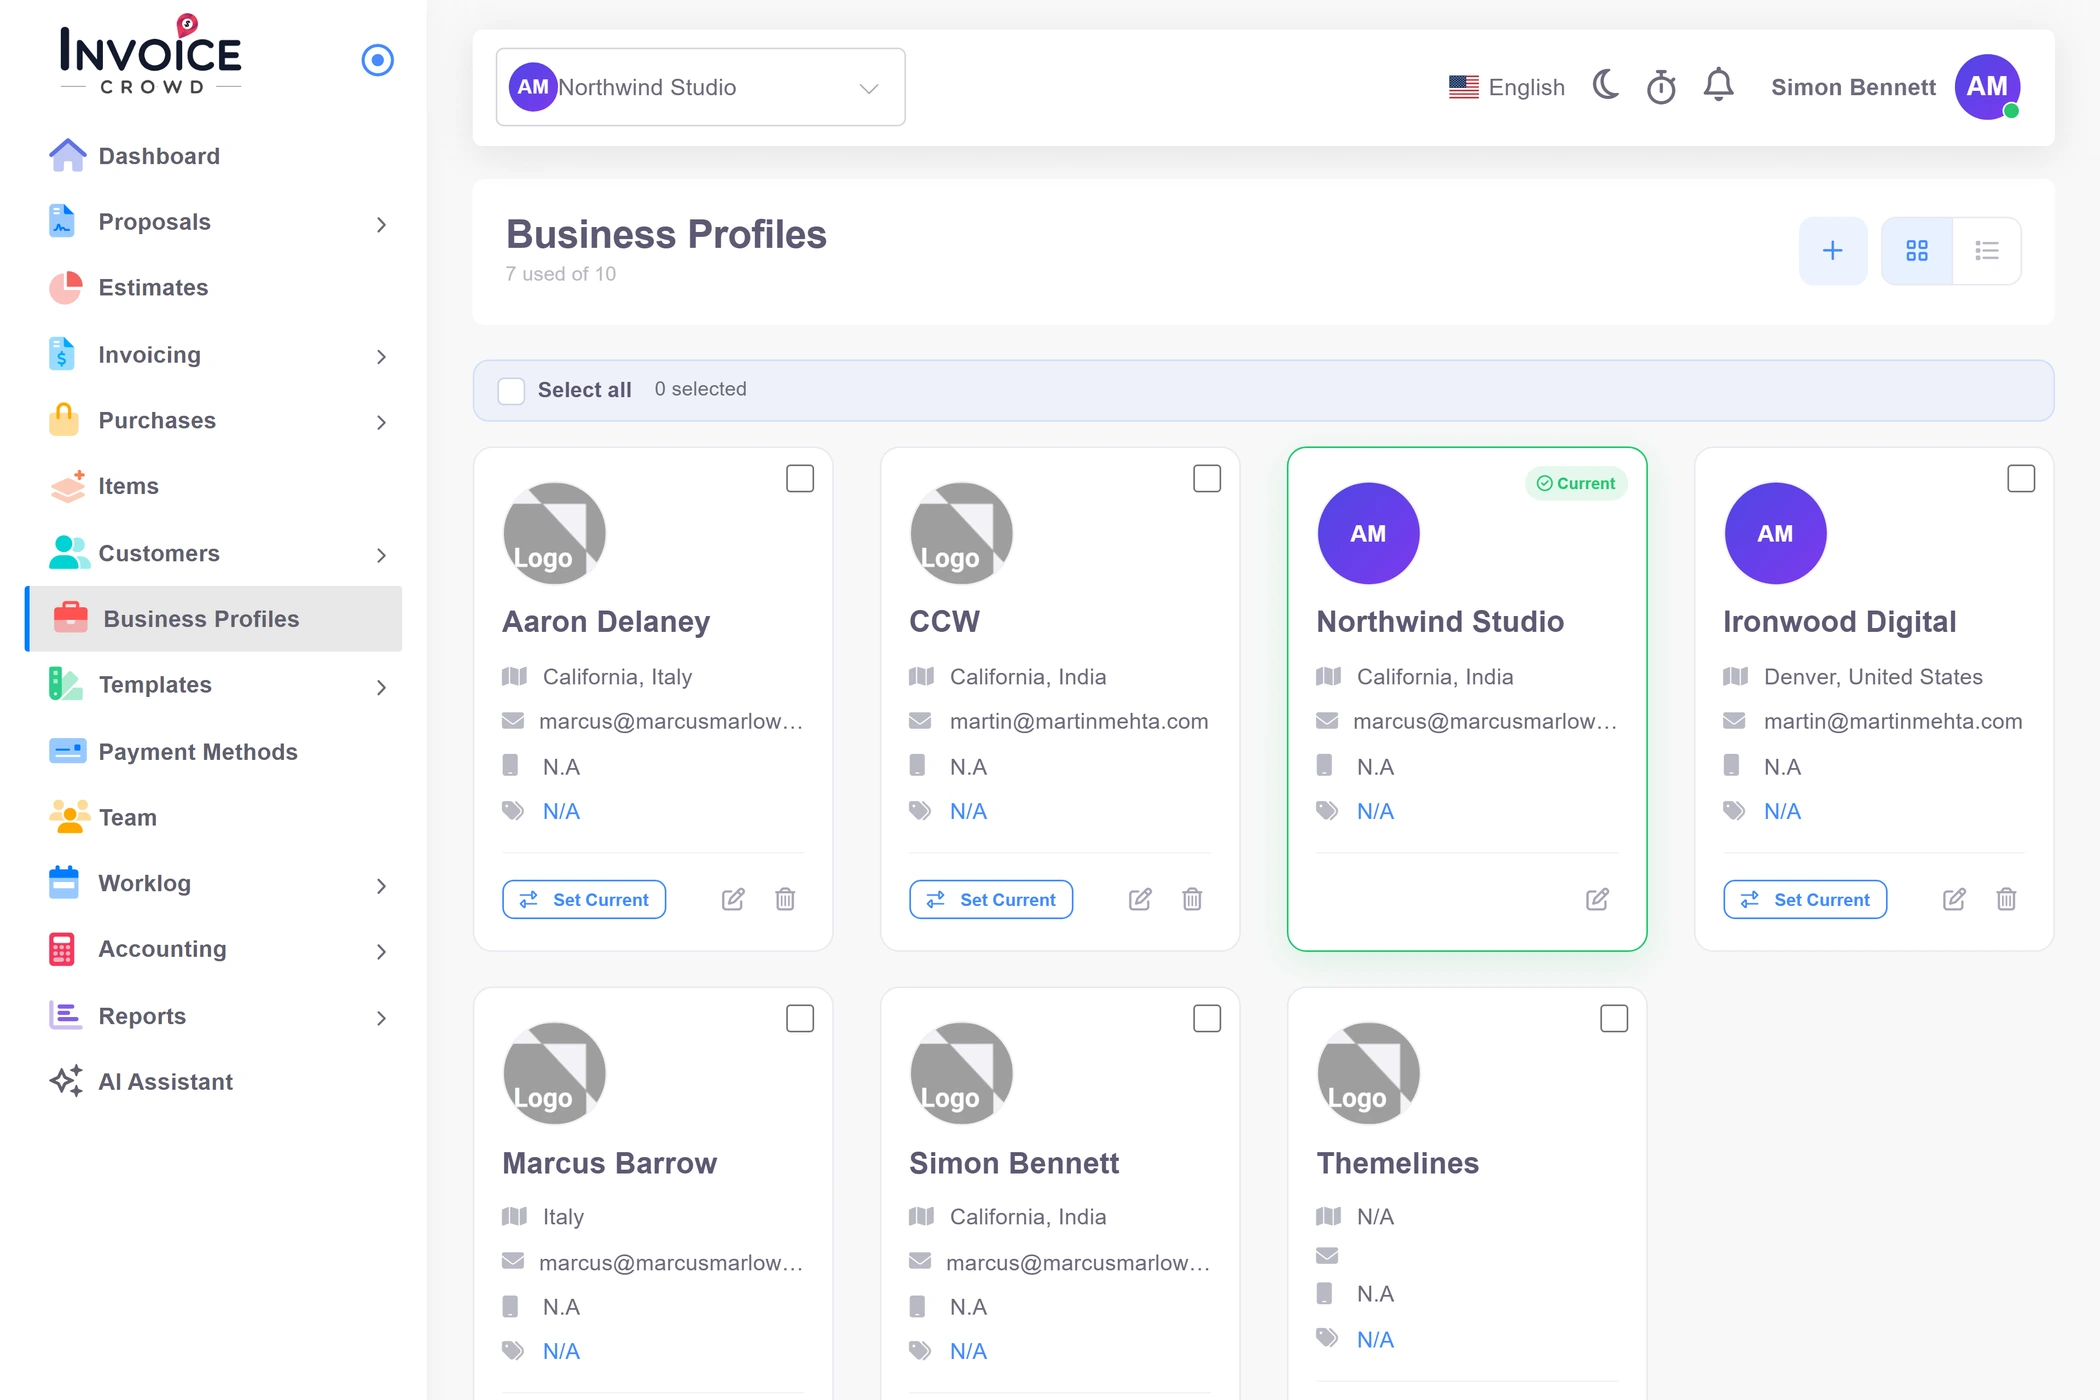
Task: Select the Marcus Barrow card checkbox
Action: (x=800, y=1019)
